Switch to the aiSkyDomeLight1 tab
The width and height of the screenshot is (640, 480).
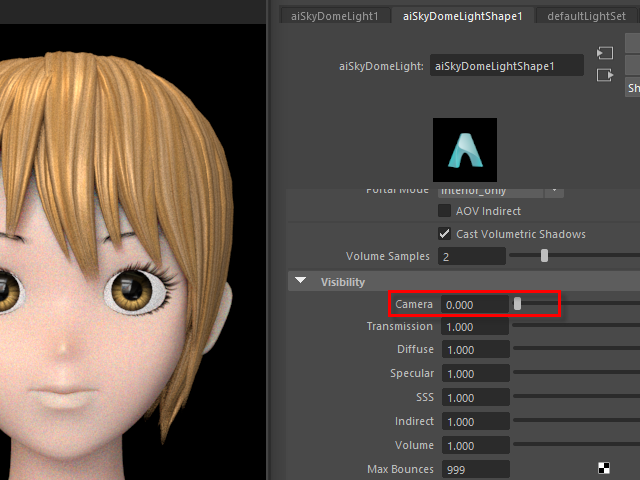334,16
